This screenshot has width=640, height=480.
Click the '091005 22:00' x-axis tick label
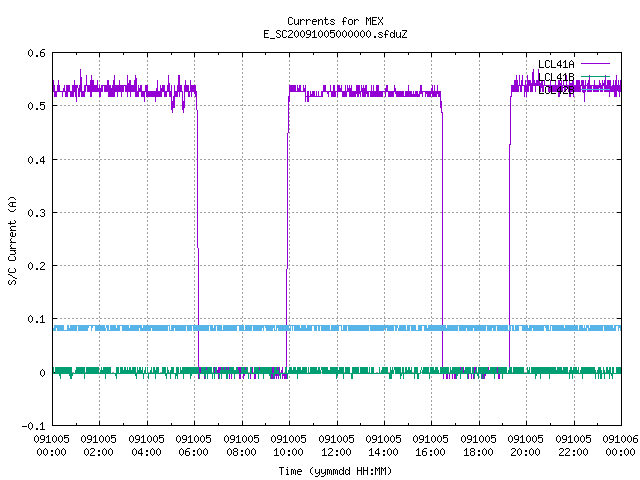(x=573, y=445)
